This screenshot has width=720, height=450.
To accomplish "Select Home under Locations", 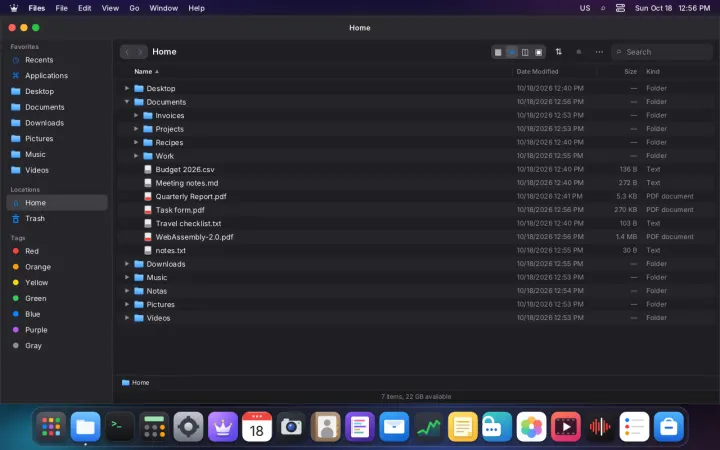I will (57, 202).
